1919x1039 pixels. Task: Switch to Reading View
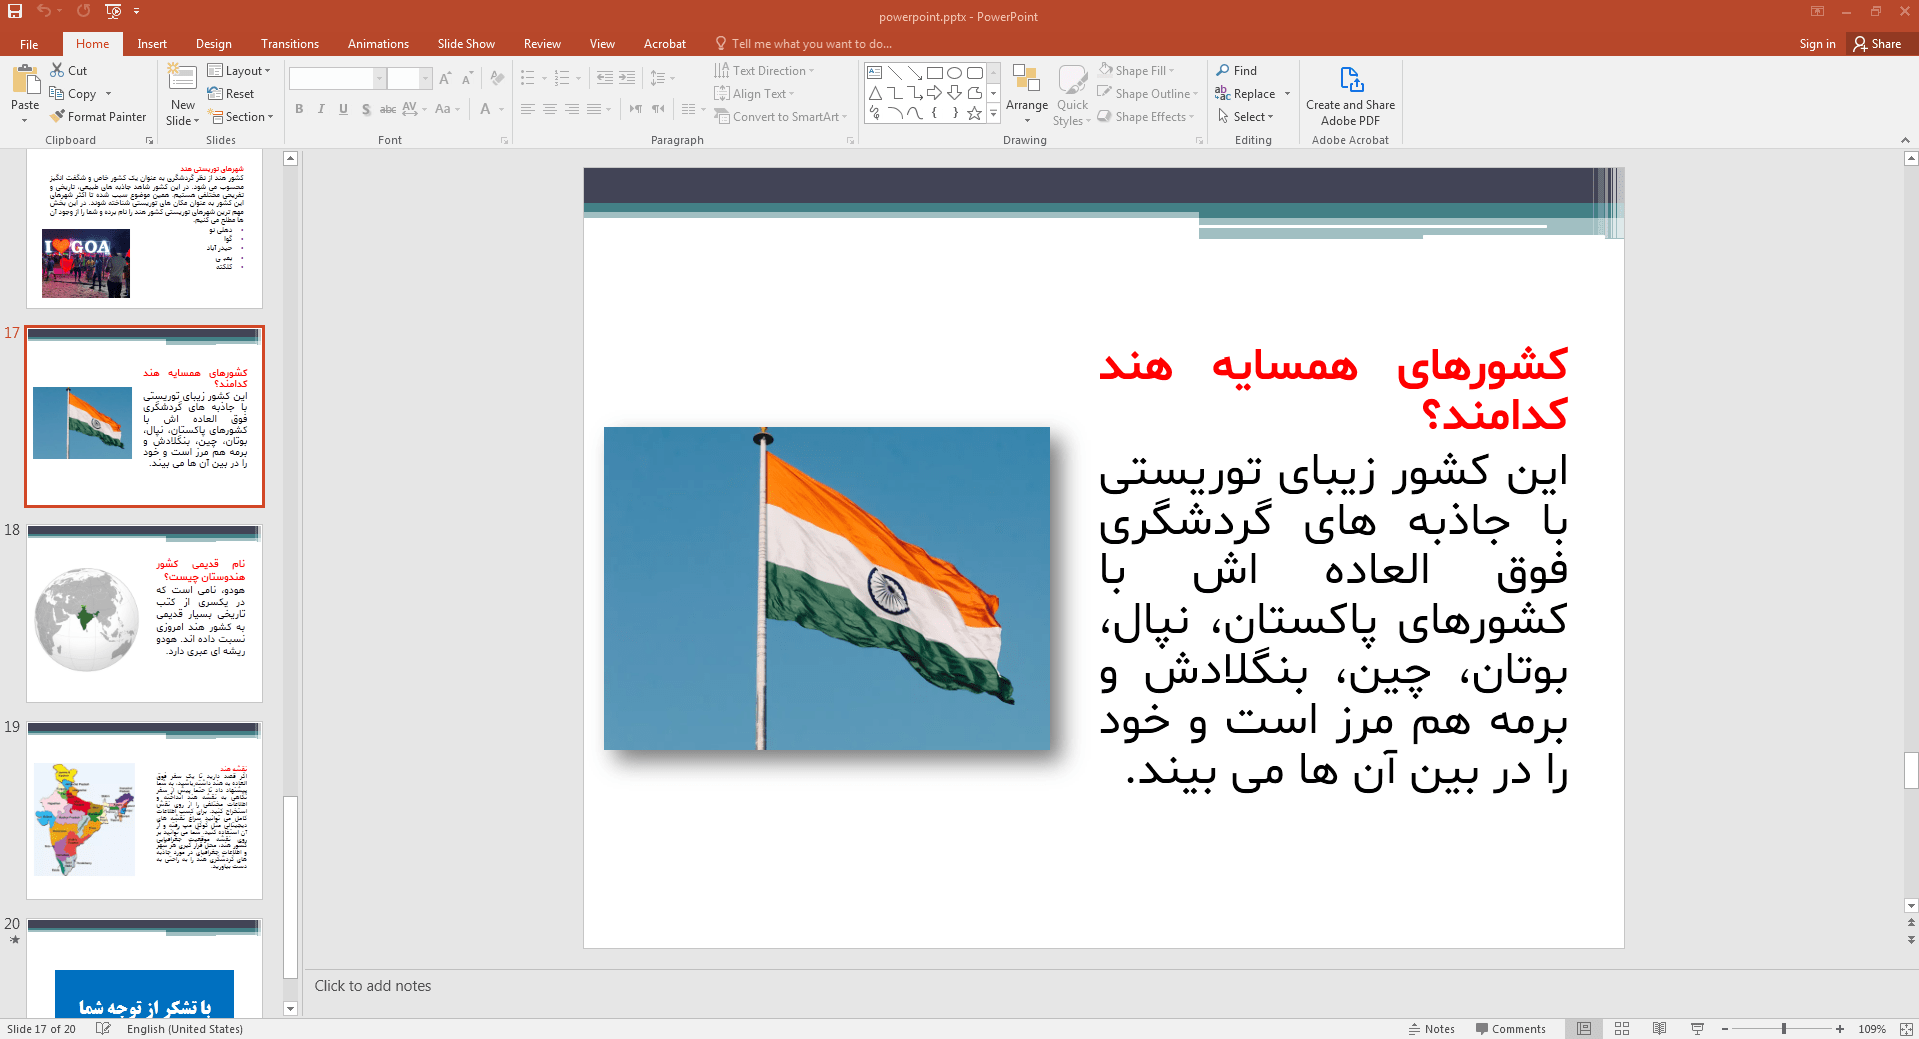(x=1660, y=1029)
